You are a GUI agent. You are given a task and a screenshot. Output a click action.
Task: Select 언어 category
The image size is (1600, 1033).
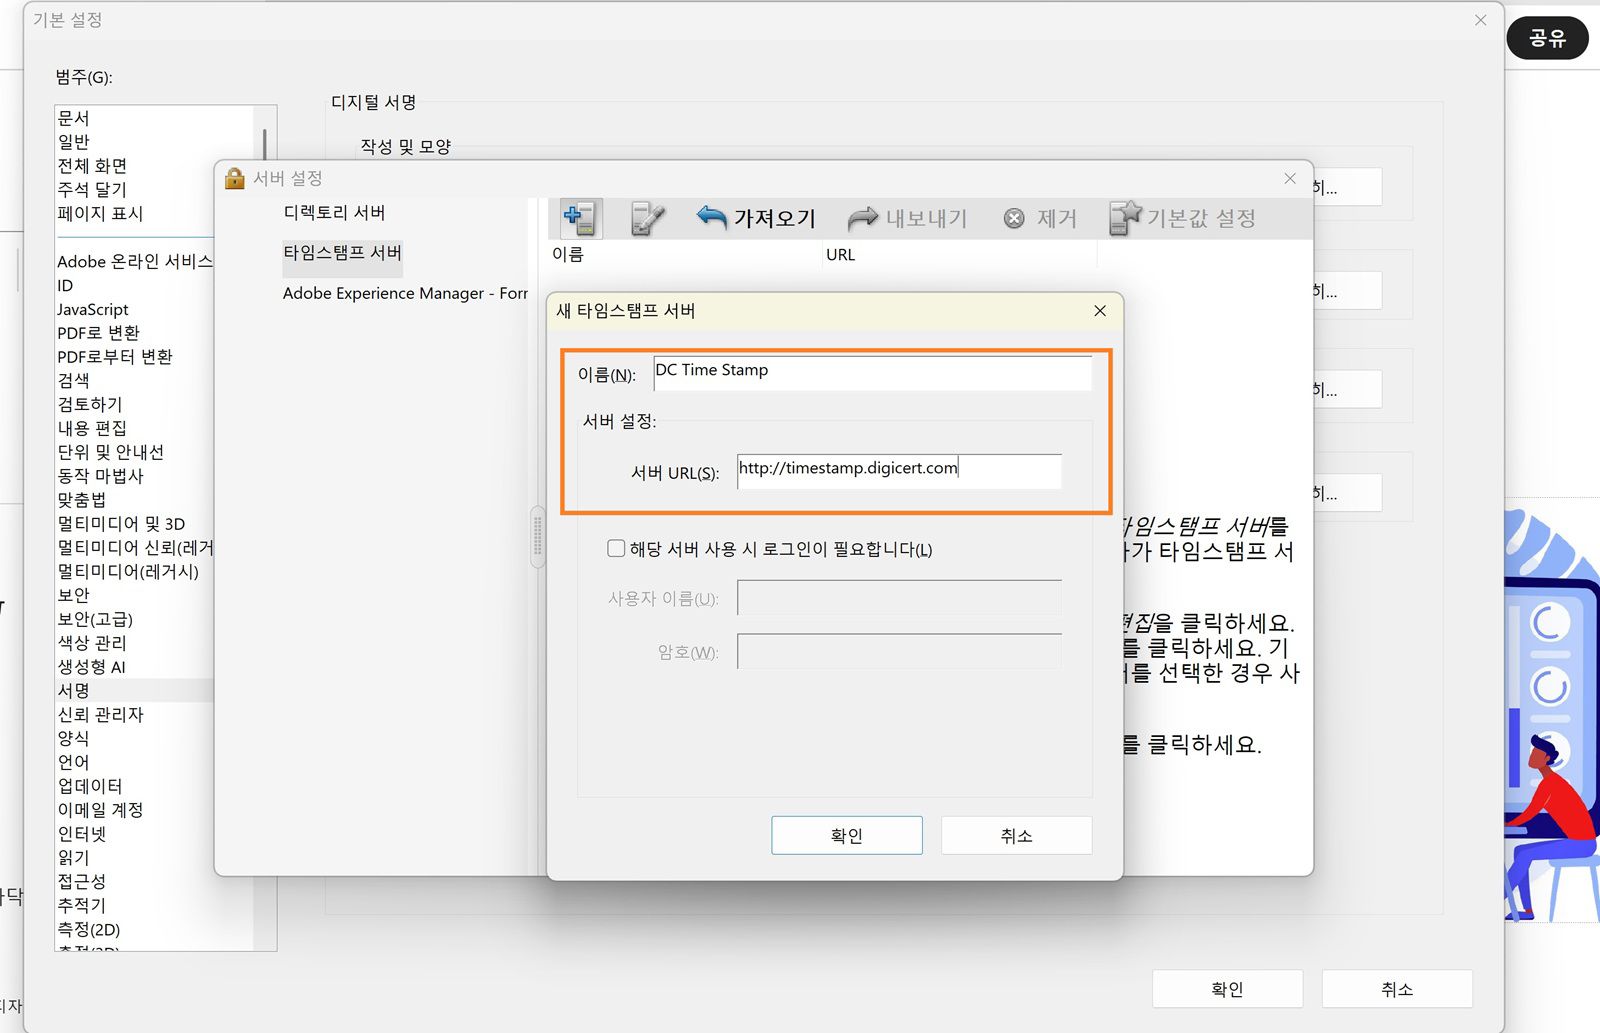pyautogui.click(x=74, y=763)
